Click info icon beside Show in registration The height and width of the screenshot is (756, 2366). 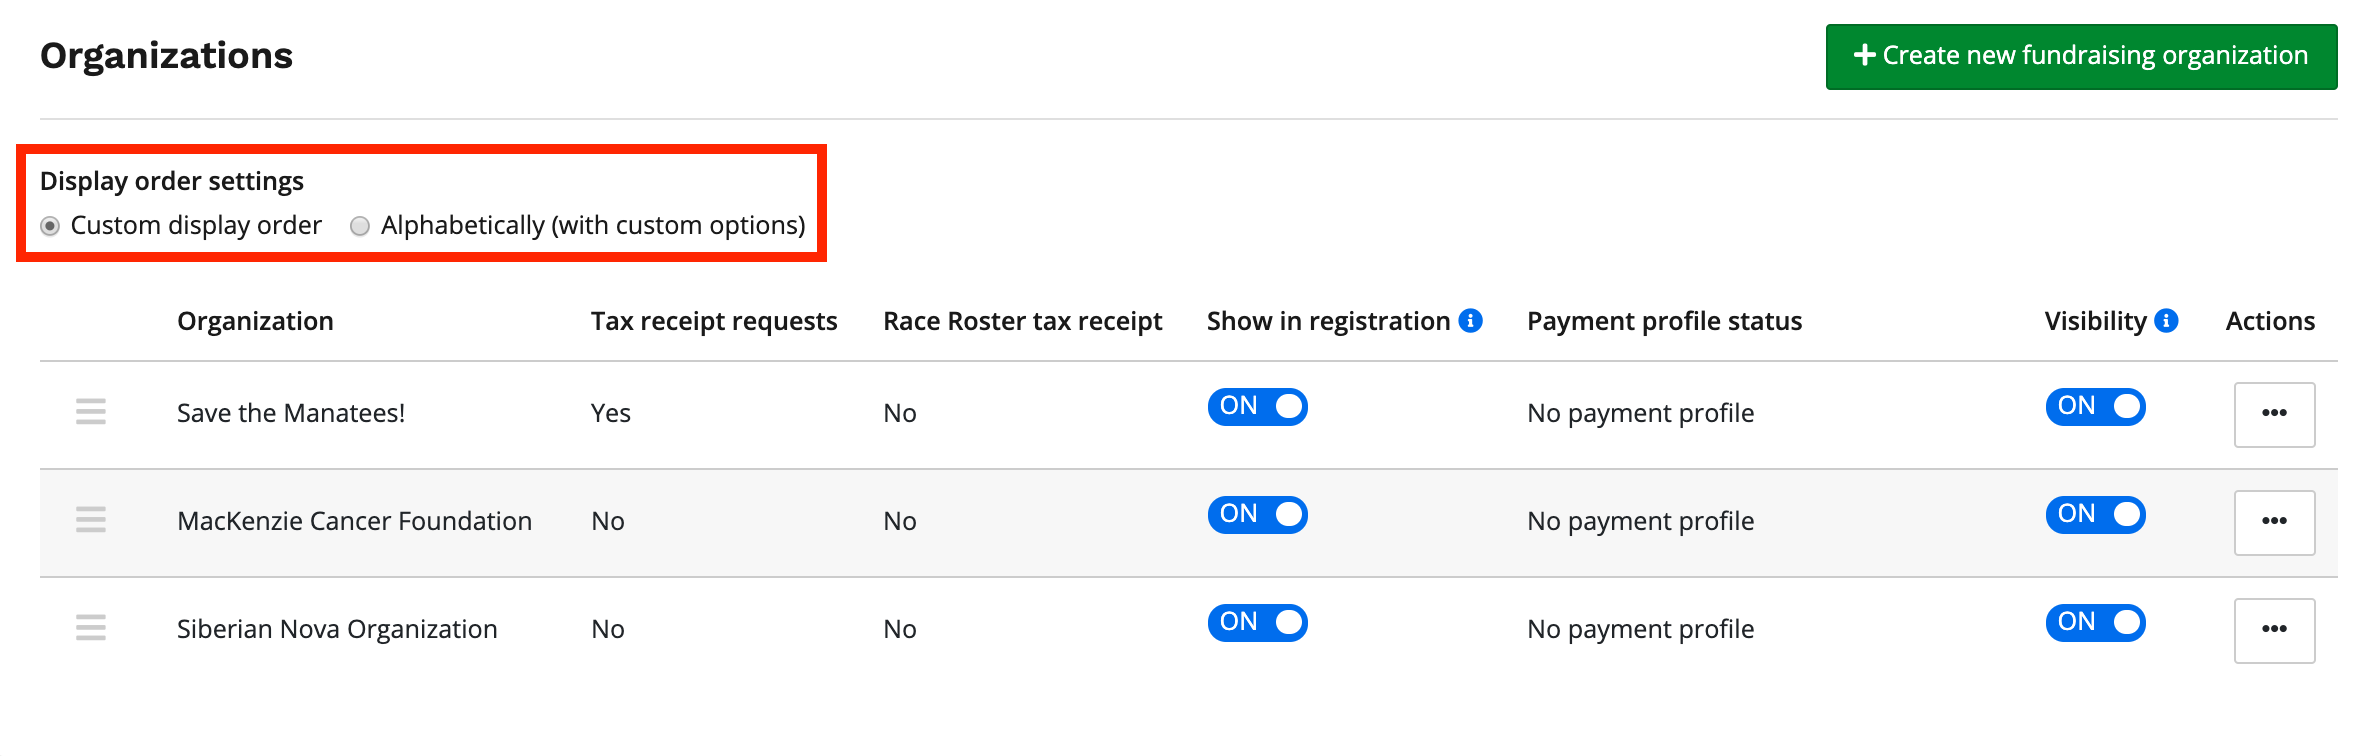tap(1470, 320)
